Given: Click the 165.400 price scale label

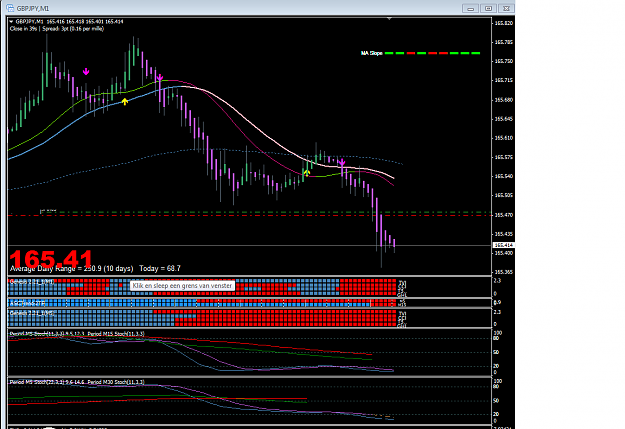Looking at the screenshot, I should pyautogui.click(x=504, y=253).
